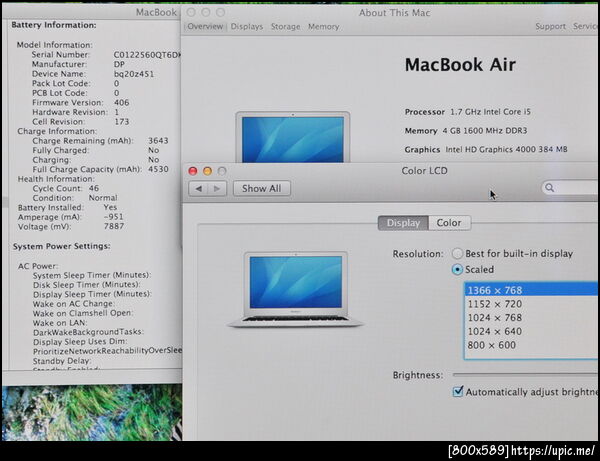Open Displays tab in About This Mac
This screenshot has height=461, width=600.
pos(247,27)
